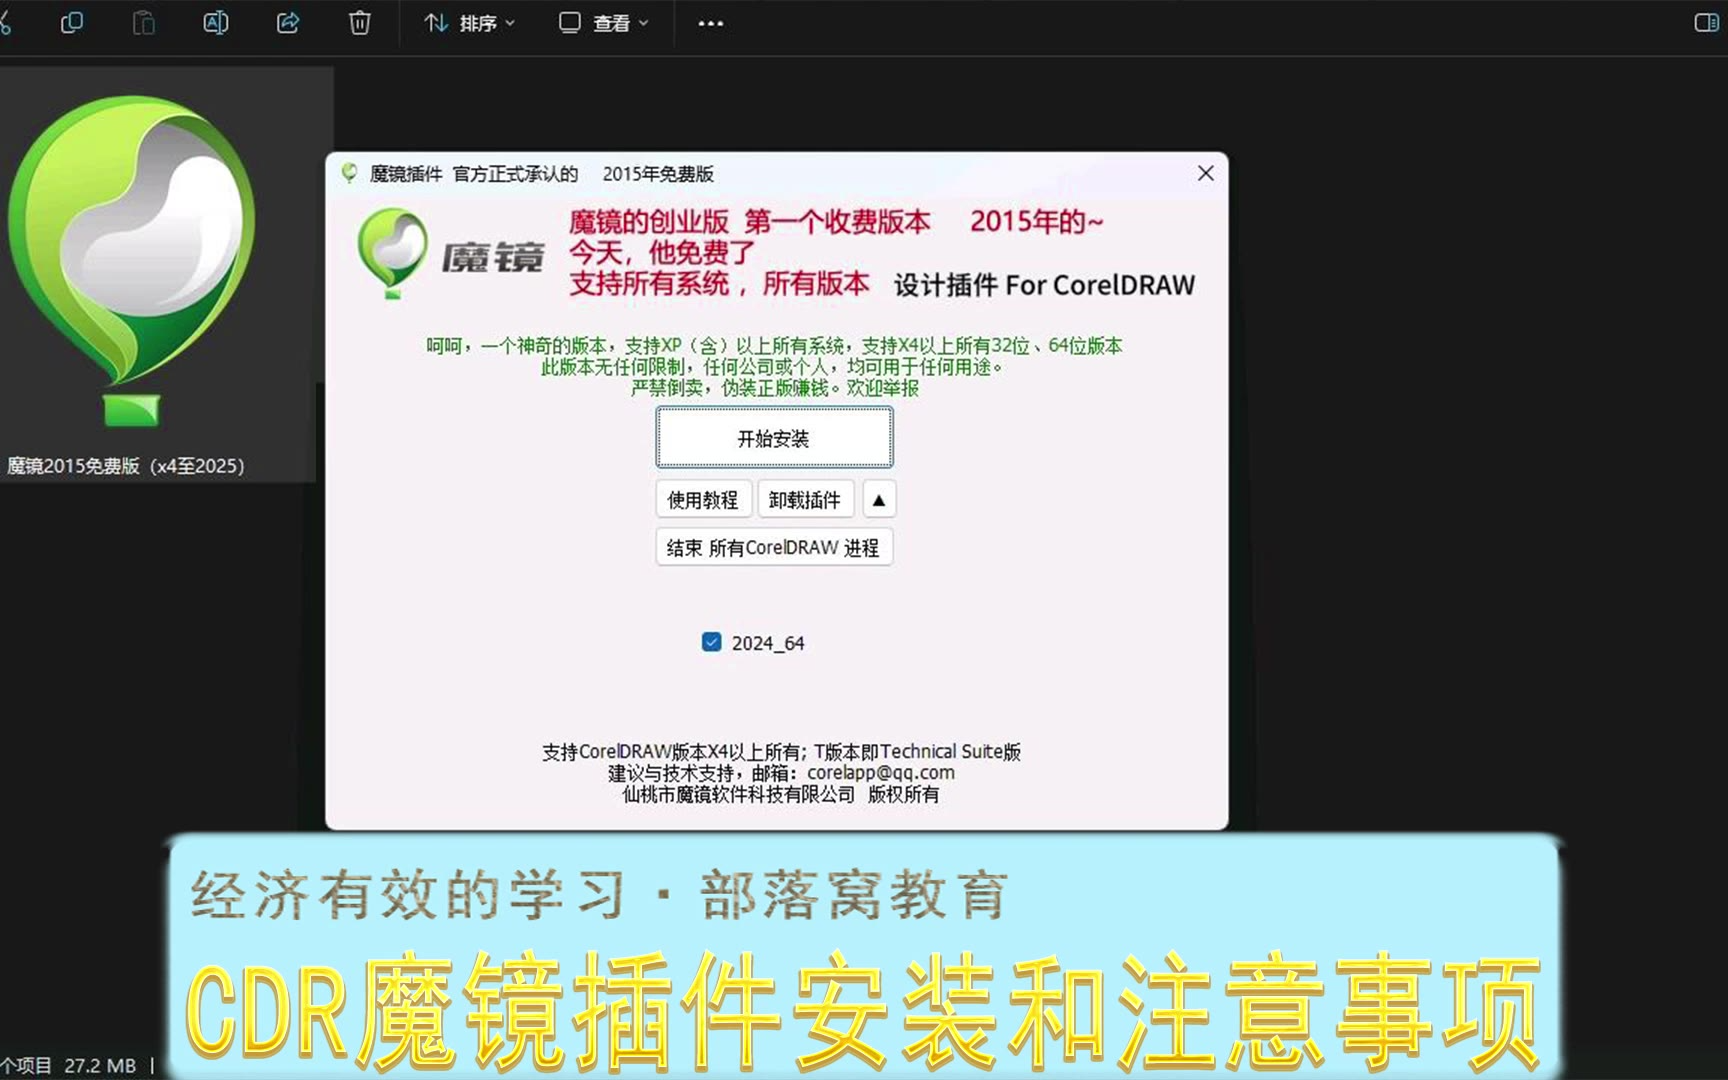Image resolution: width=1728 pixels, height=1080 pixels.
Task: Click the corelapp@qq.com email text
Action: (881, 773)
